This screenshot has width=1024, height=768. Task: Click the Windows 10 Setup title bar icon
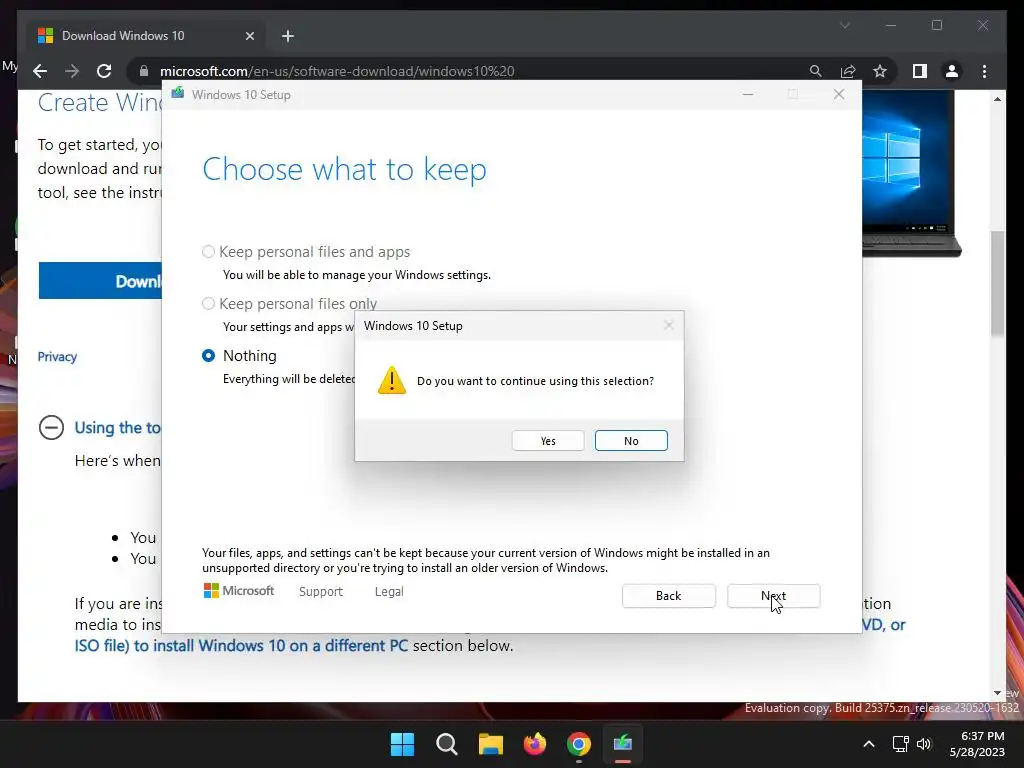pos(178,94)
